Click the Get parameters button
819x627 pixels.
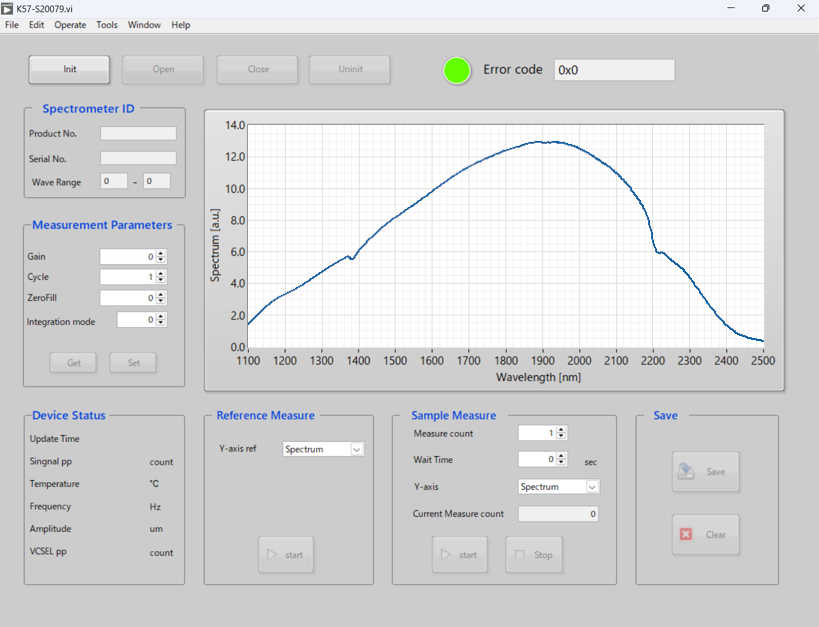coord(74,363)
